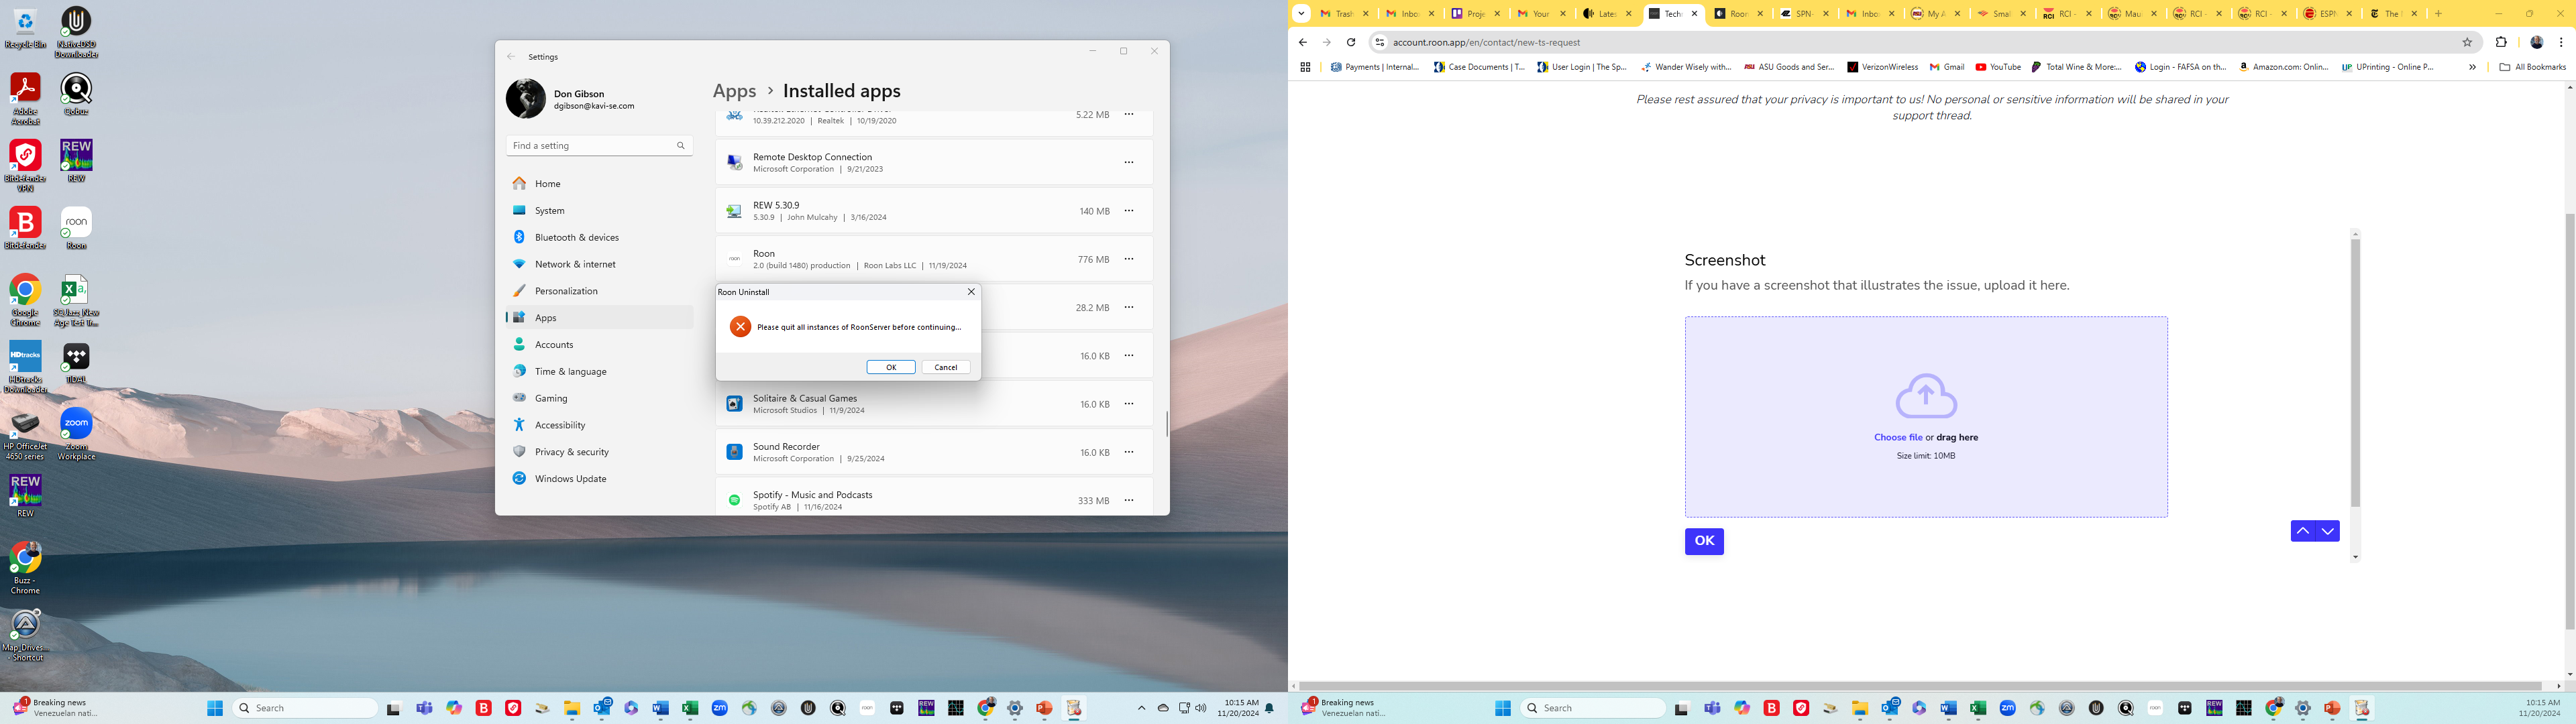The height and width of the screenshot is (724, 2576).
Task: Open Accessibility settings
Action: 599,425
